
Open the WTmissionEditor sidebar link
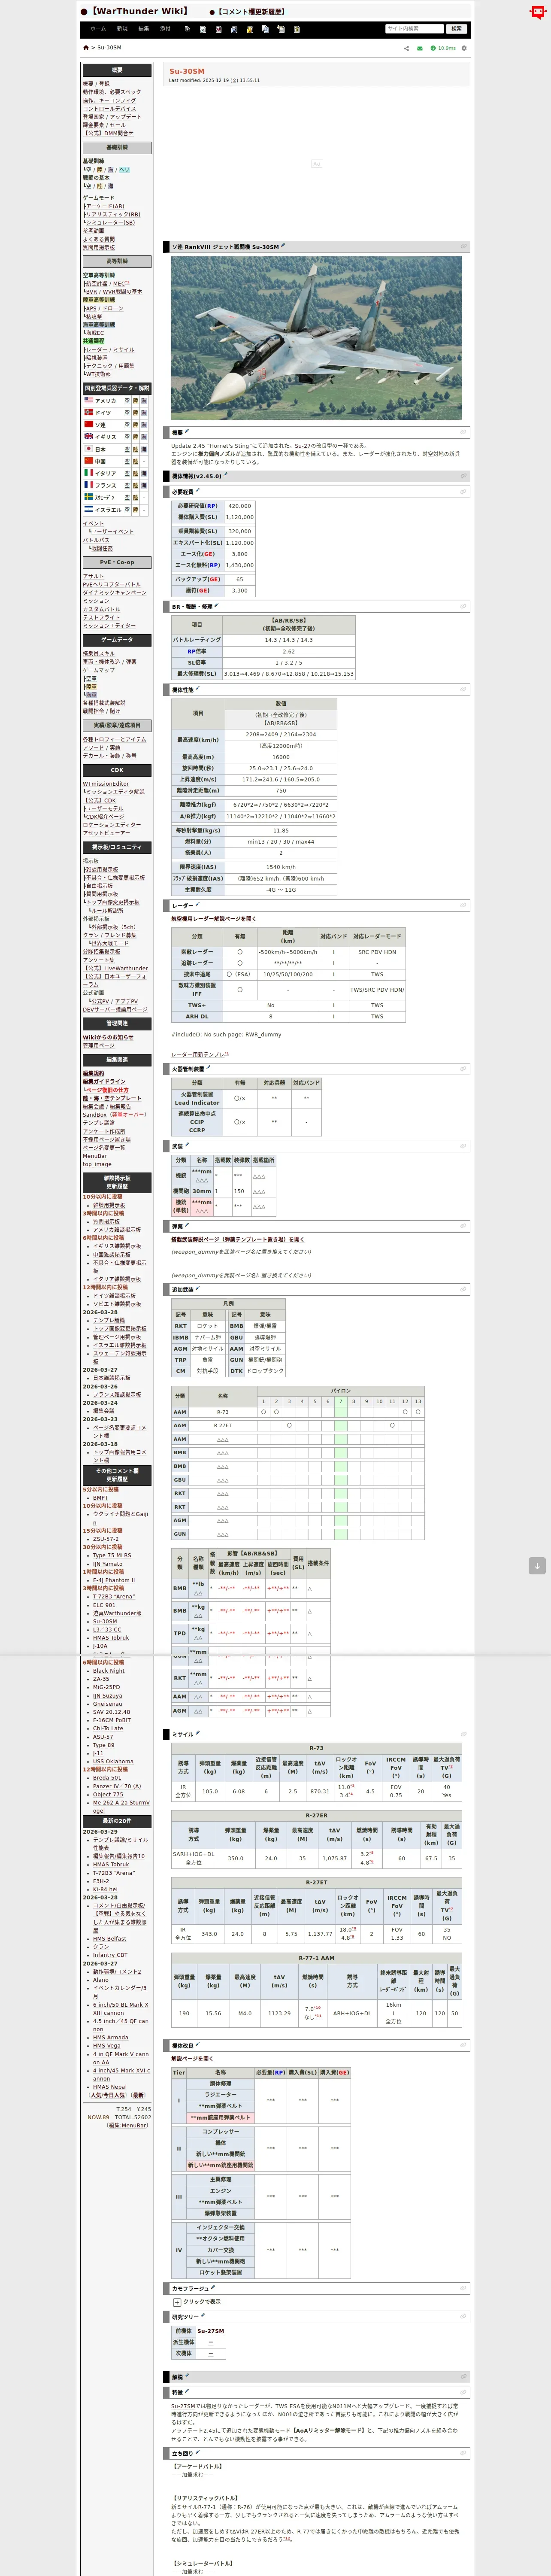(106, 783)
